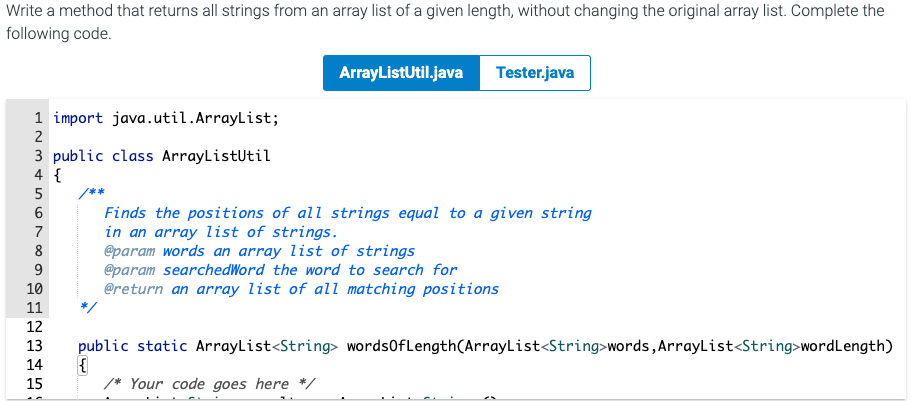Click the '@return an array list' comment line

pos(301,289)
